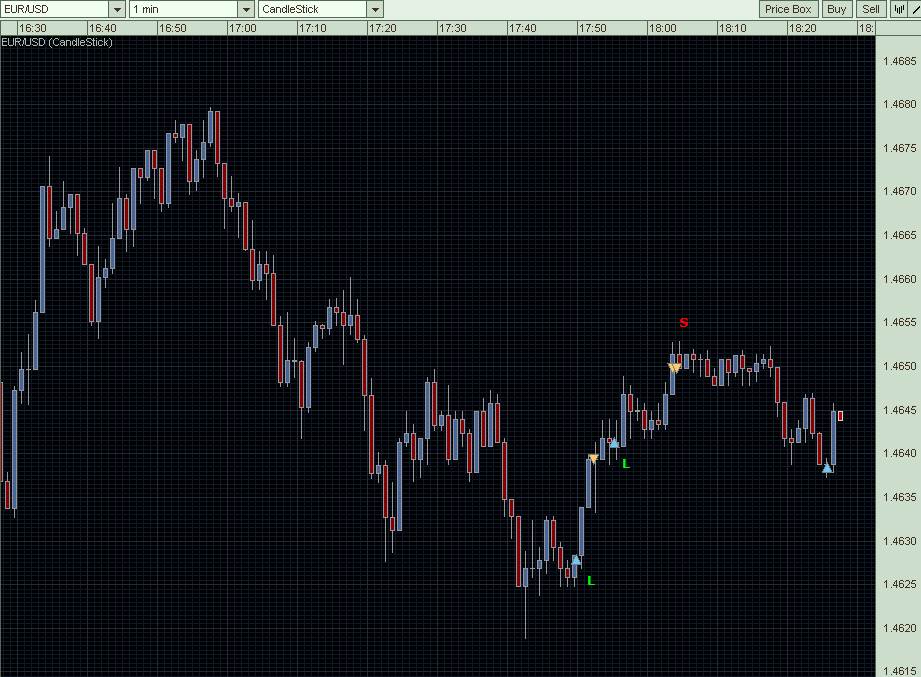Click the red S sell signal label
Image resolution: width=921 pixels, height=677 pixels.
click(x=684, y=322)
